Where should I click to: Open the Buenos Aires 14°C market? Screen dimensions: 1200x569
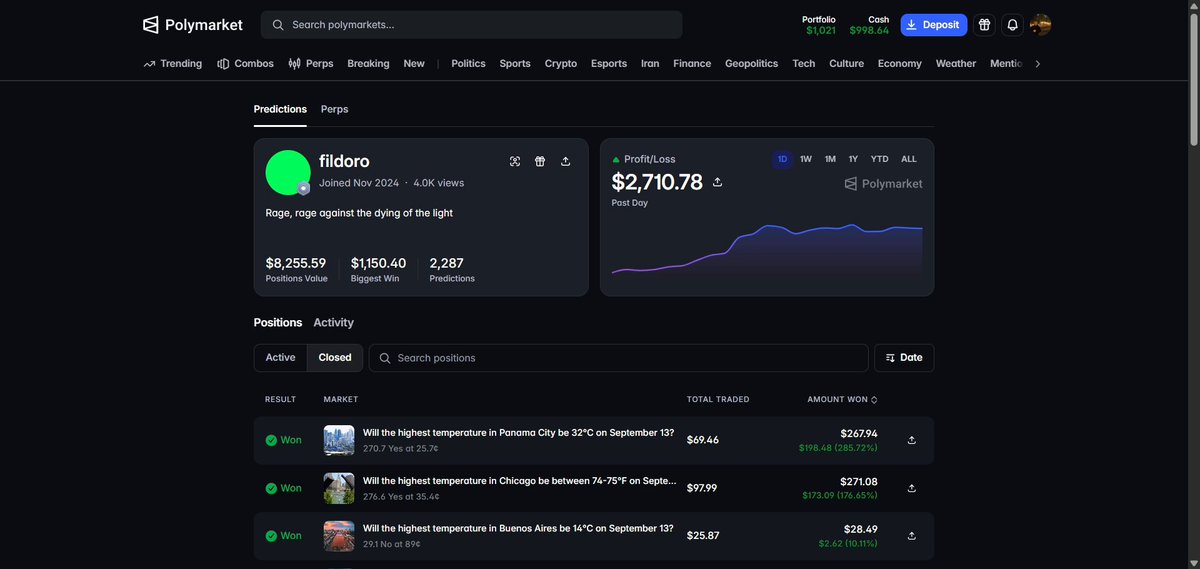coord(518,529)
